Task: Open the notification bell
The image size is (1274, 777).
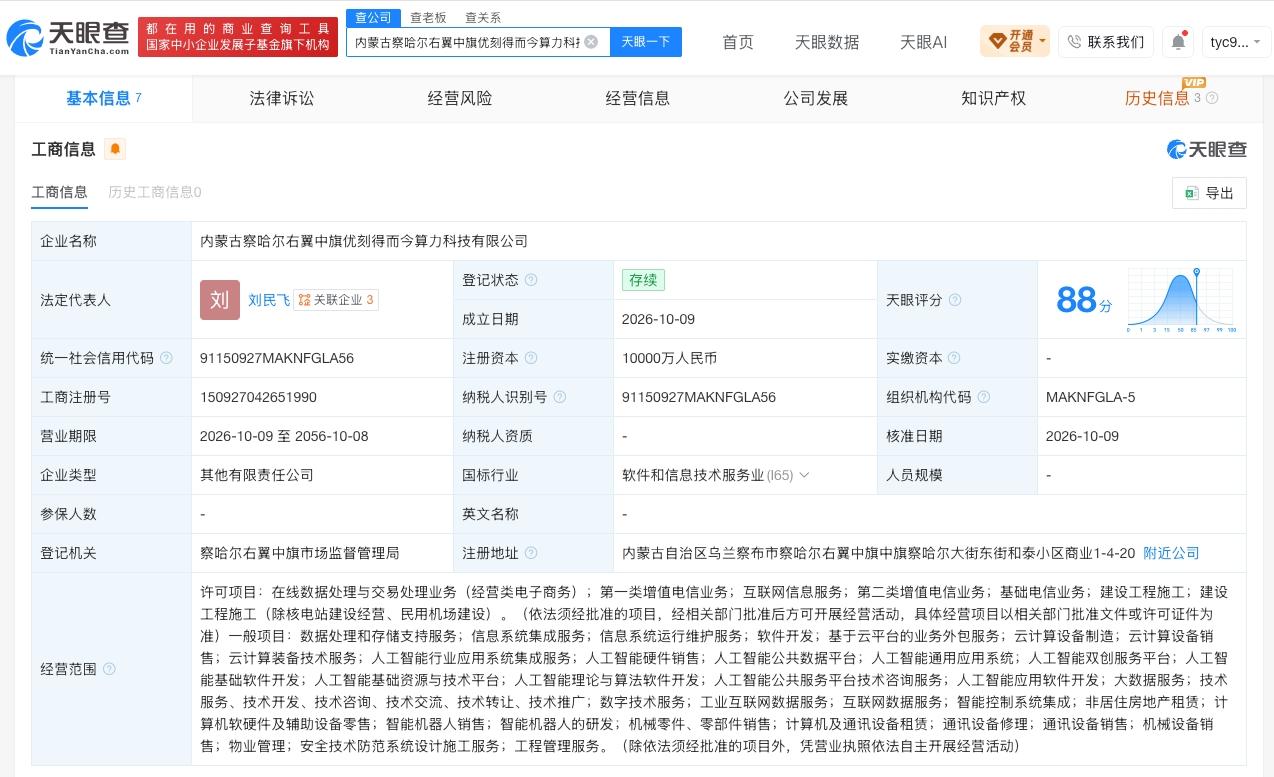Action: click(1178, 42)
